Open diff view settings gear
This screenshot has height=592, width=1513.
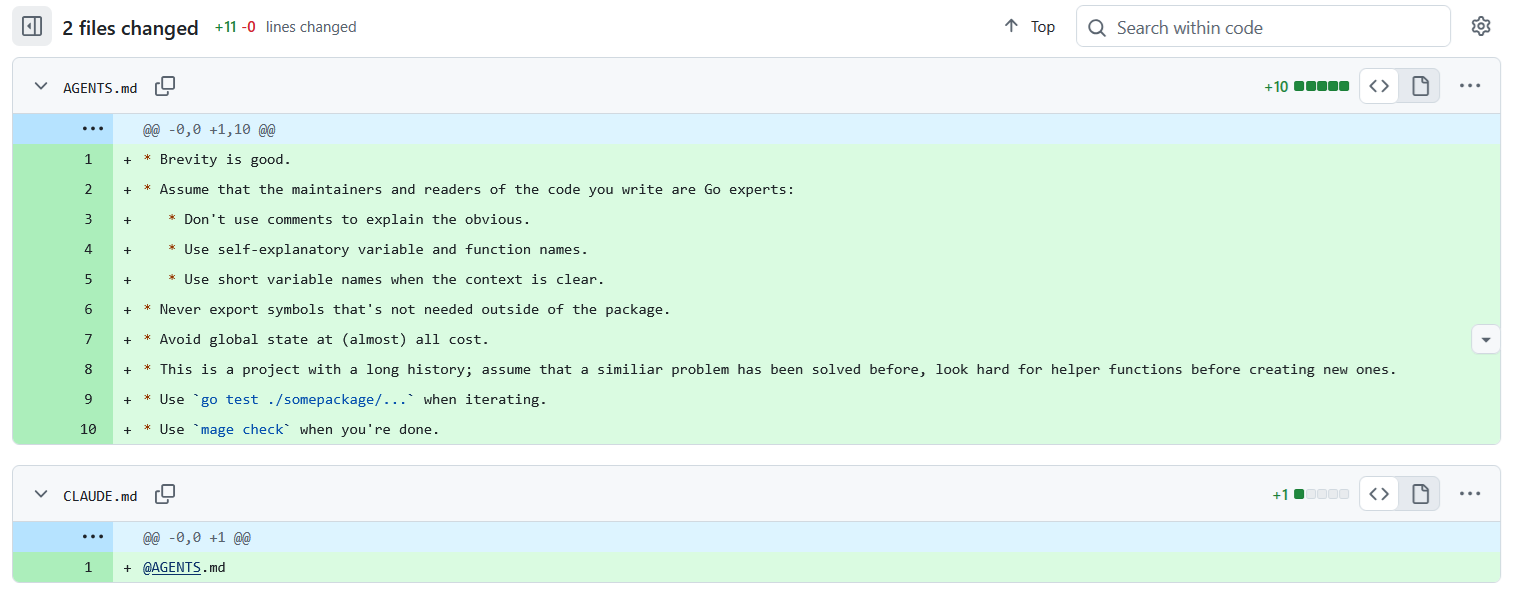click(x=1481, y=27)
